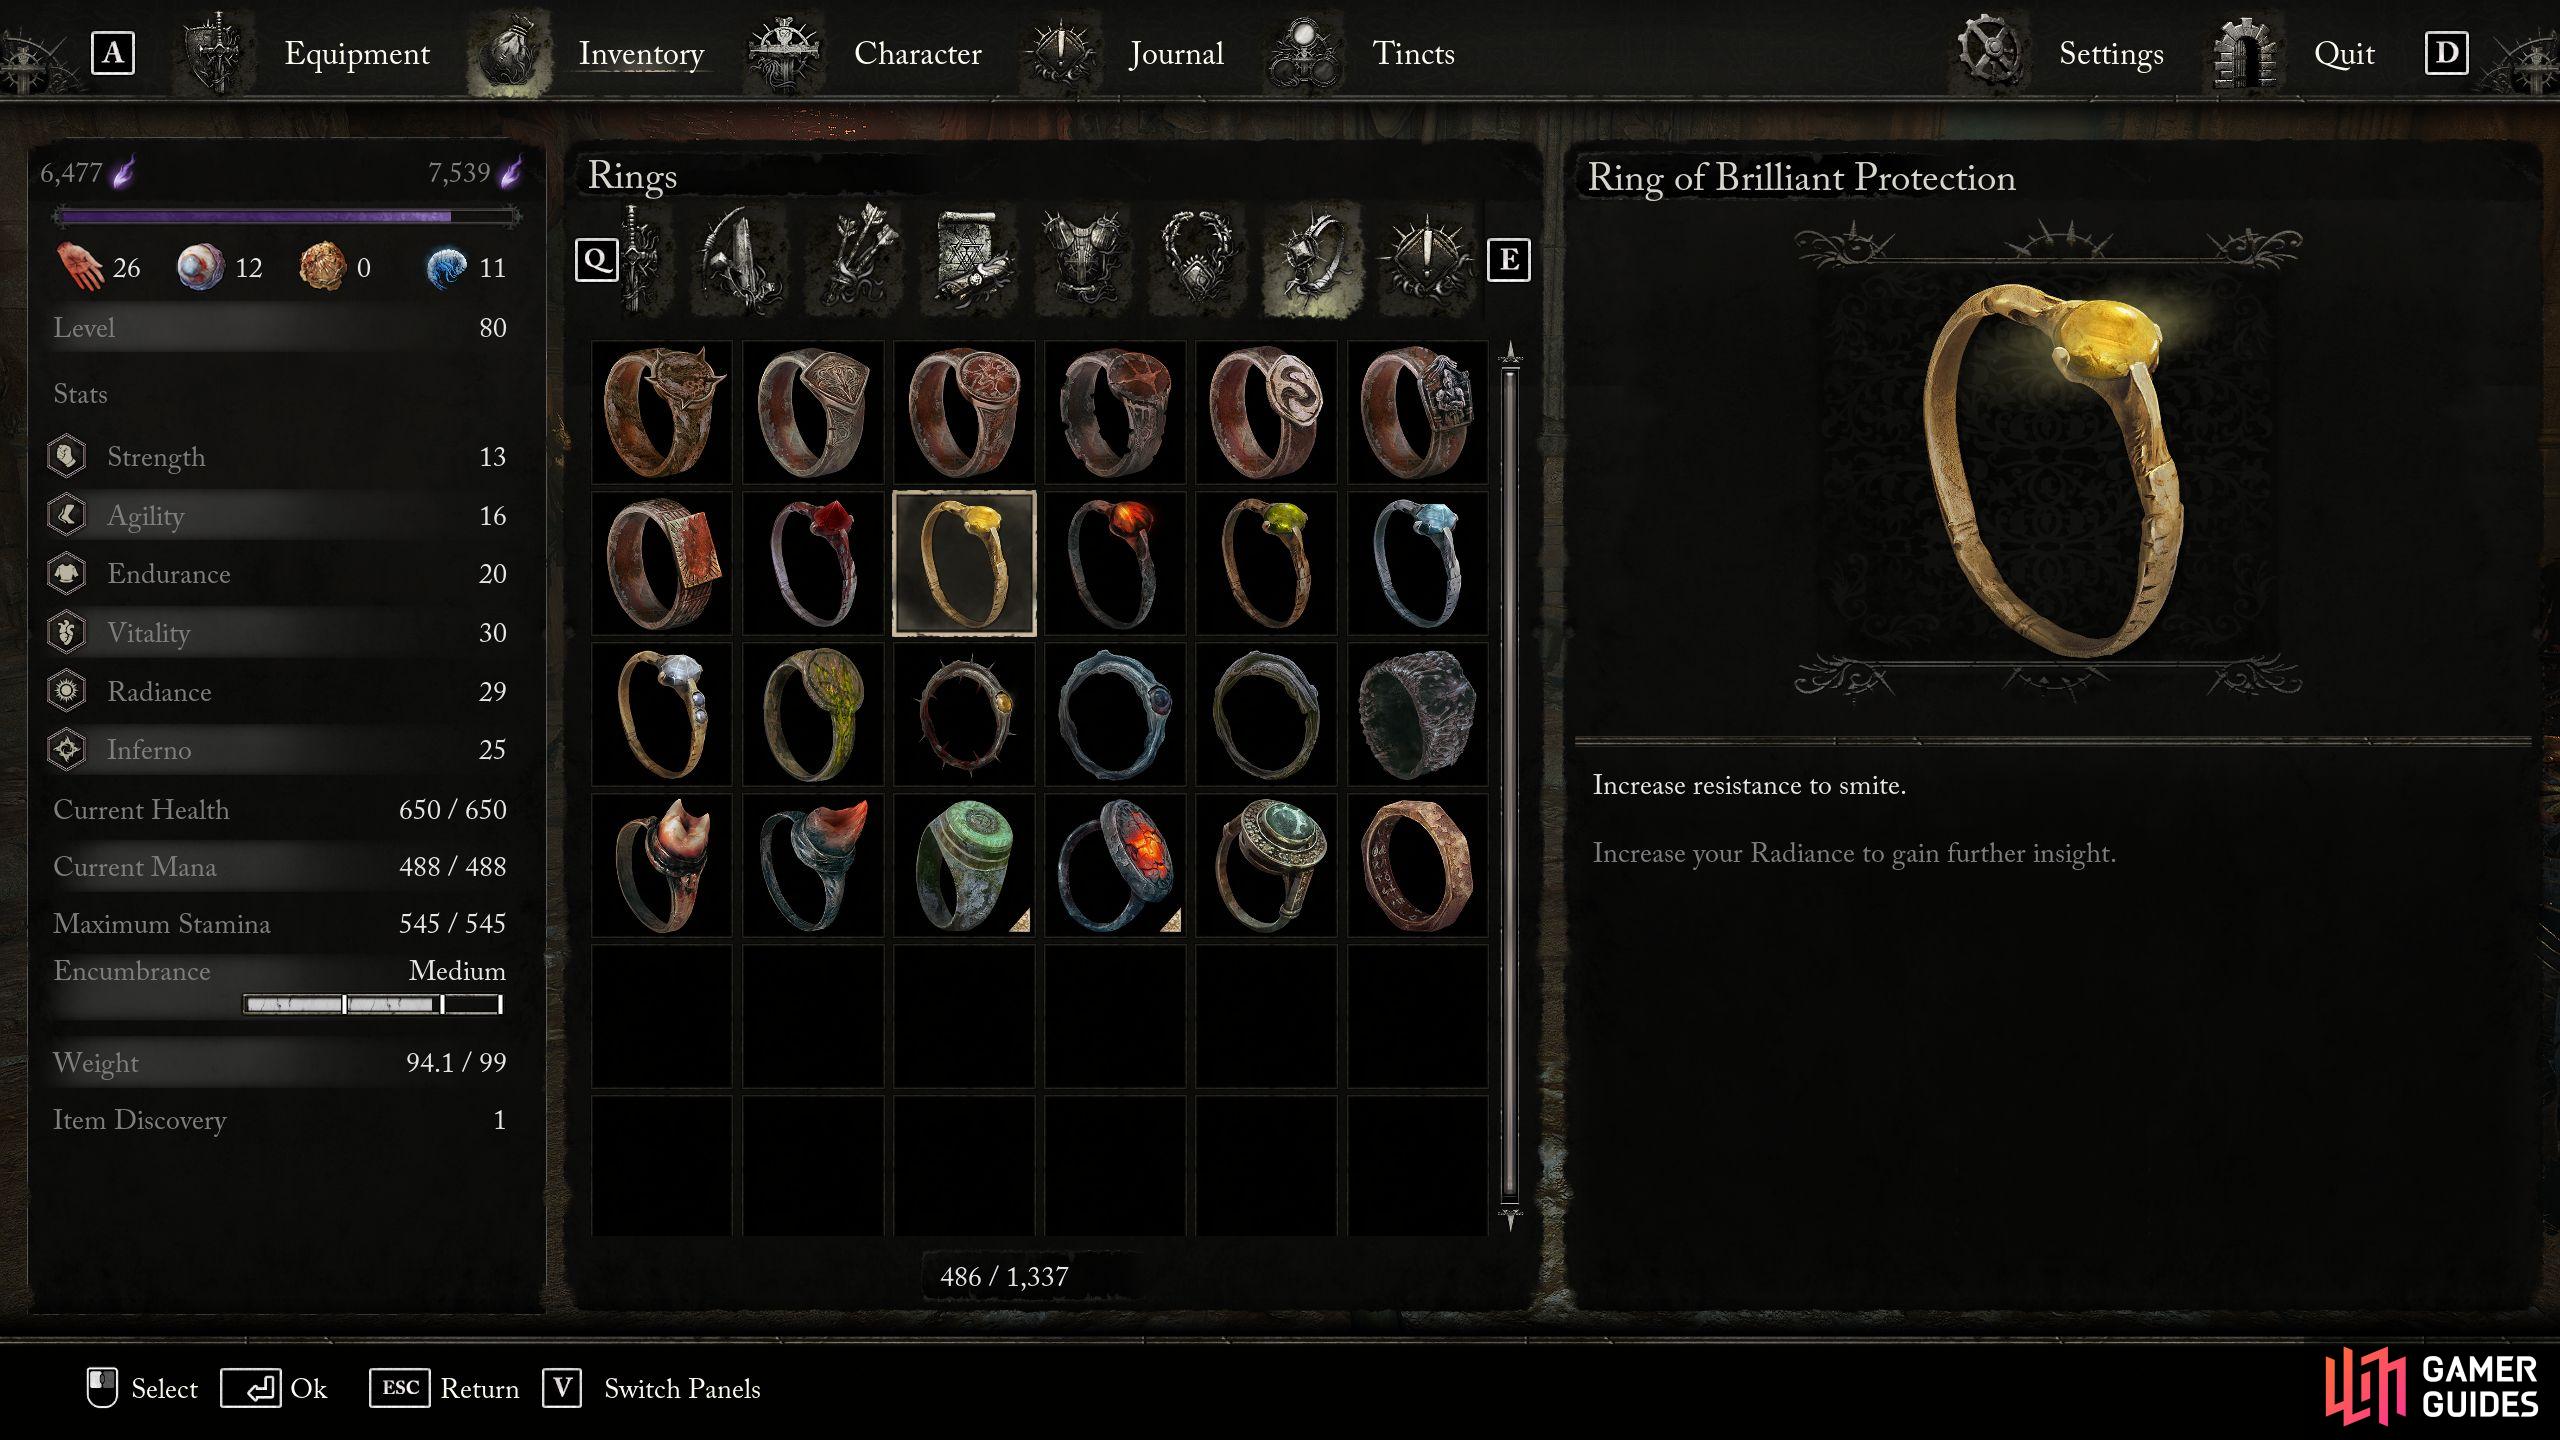The width and height of the screenshot is (2560, 1440).
Task: Click the Q previous category key
Action: [x=596, y=260]
